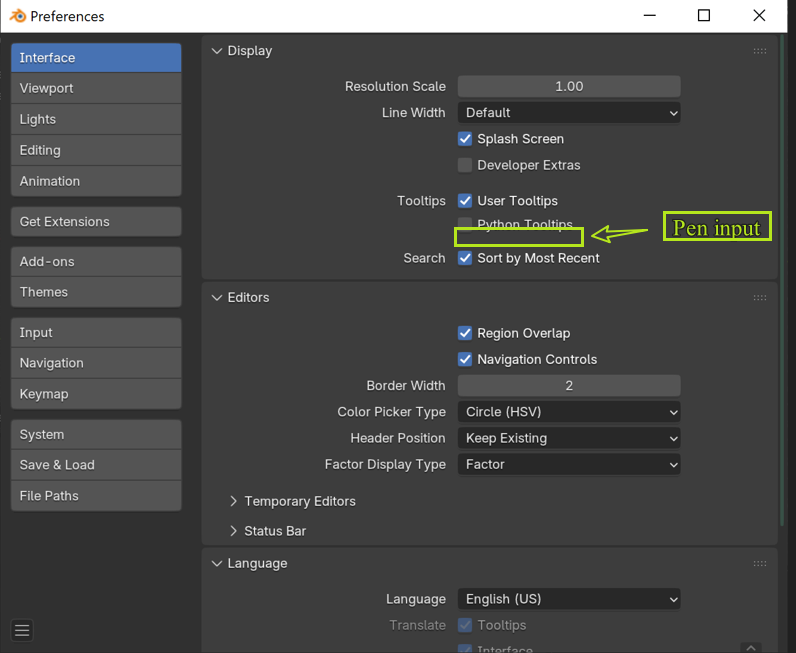Click the Resolution Scale value field
The width and height of the screenshot is (796, 653).
(569, 87)
